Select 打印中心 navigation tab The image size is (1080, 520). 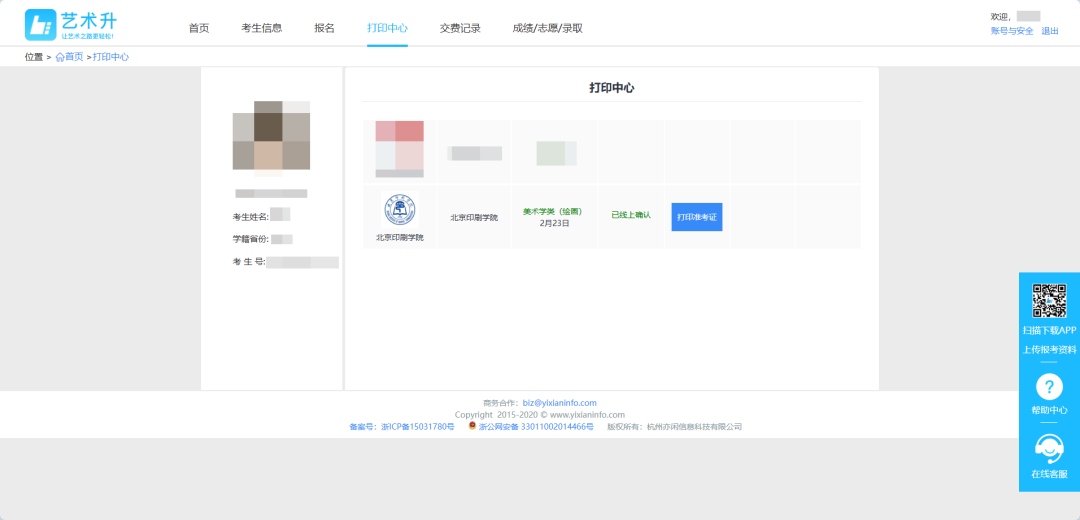(x=387, y=28)
